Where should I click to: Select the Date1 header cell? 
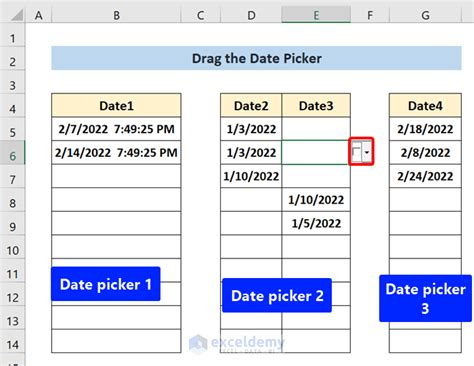[x=116, y=106]
